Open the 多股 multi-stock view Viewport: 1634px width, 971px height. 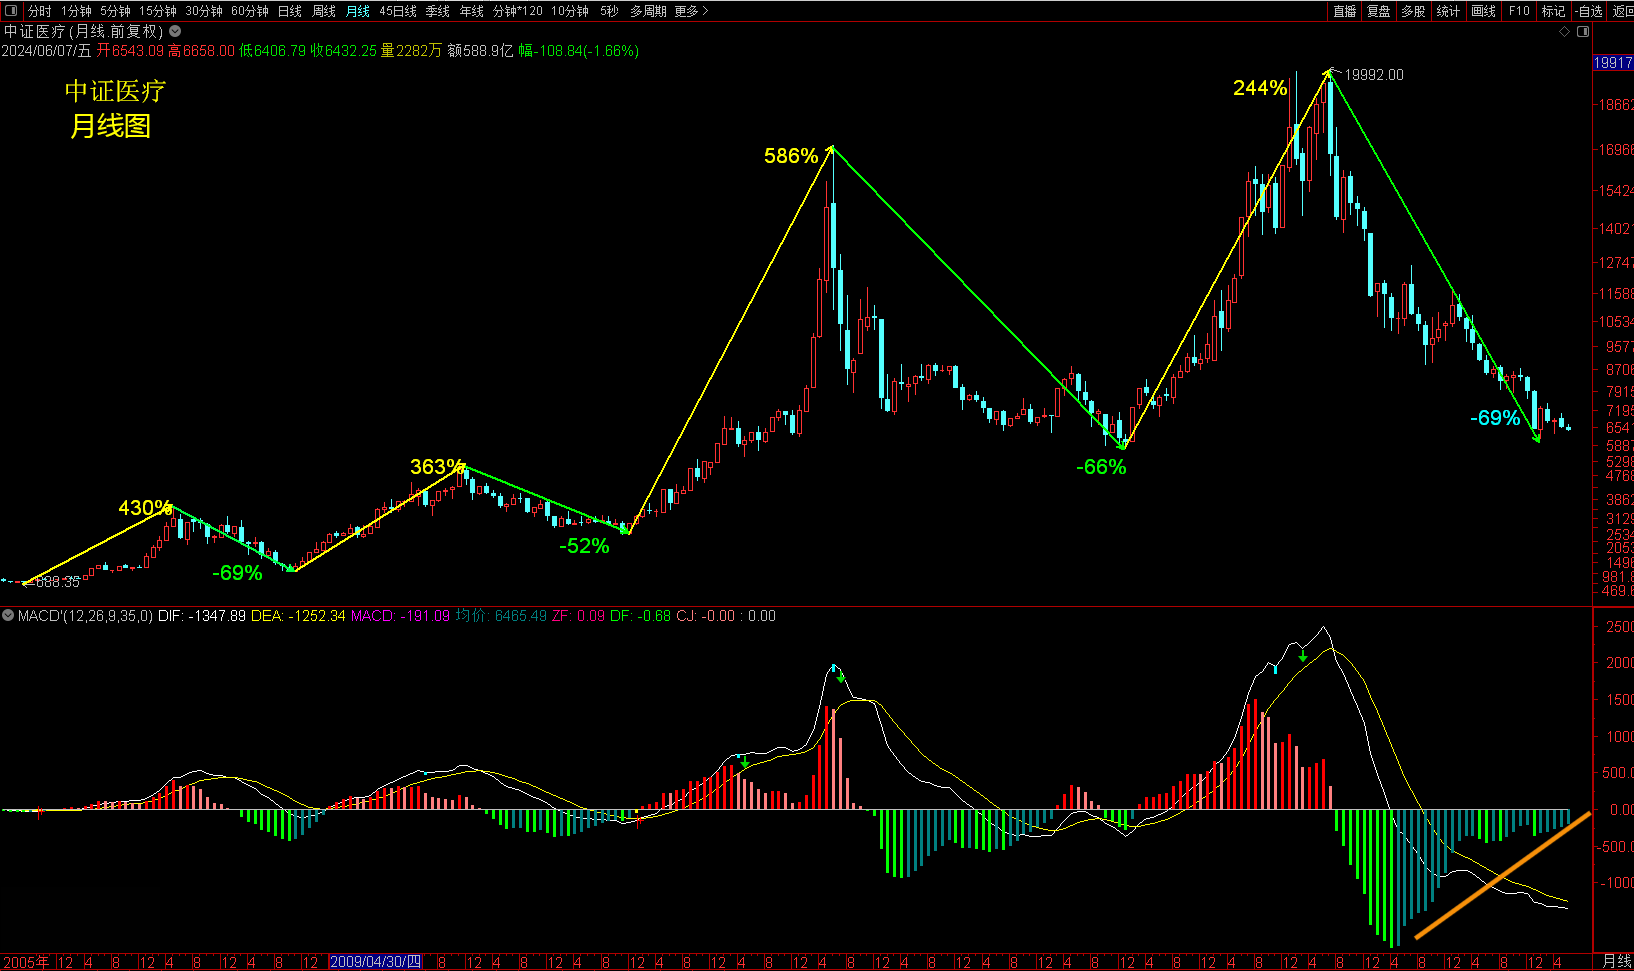coord(1413,11)
